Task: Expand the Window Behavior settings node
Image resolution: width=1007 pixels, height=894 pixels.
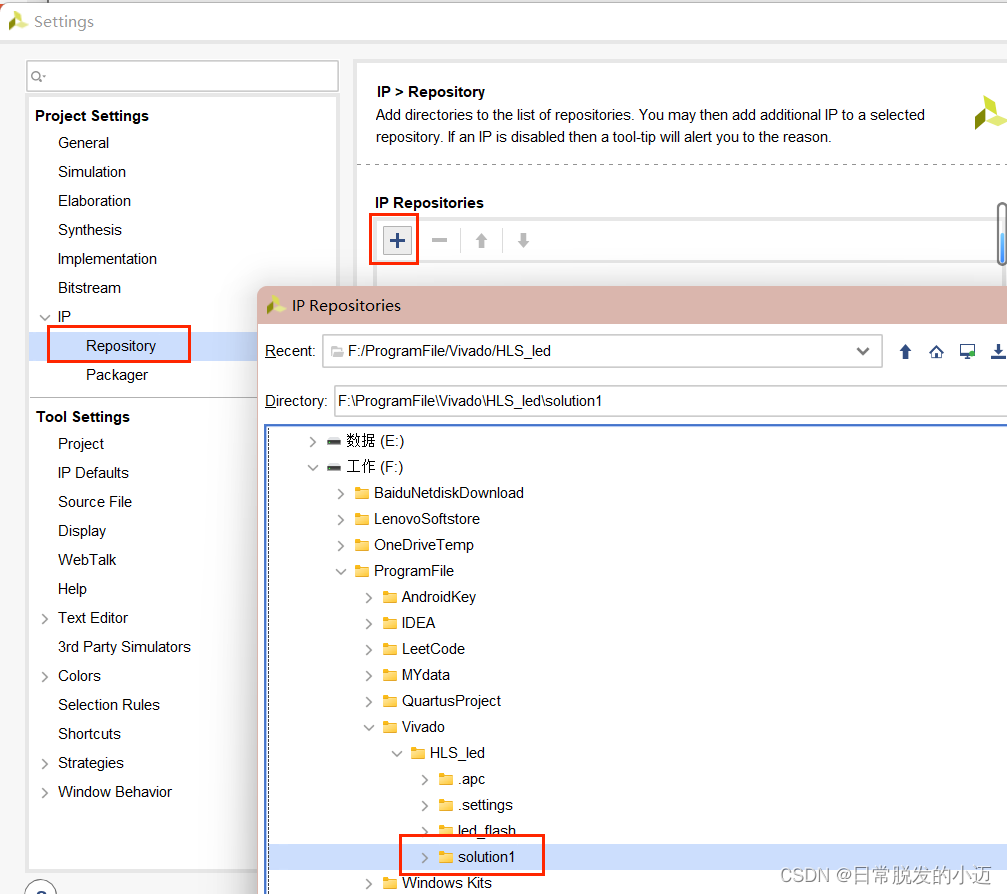Action: tap(45, 792)
